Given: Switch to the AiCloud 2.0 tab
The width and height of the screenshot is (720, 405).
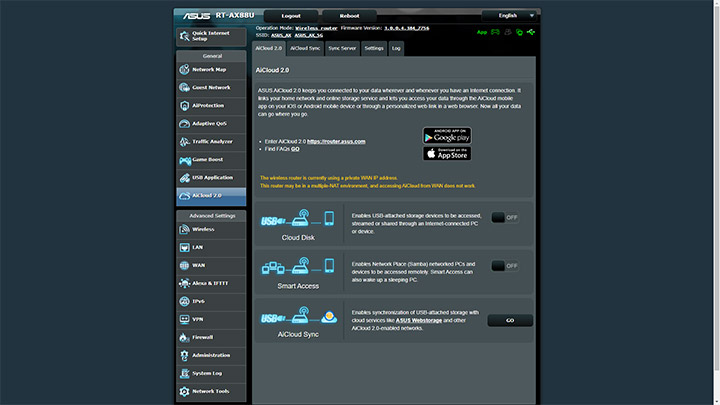Looking at the screenshot, I should [x=269, y=48].
